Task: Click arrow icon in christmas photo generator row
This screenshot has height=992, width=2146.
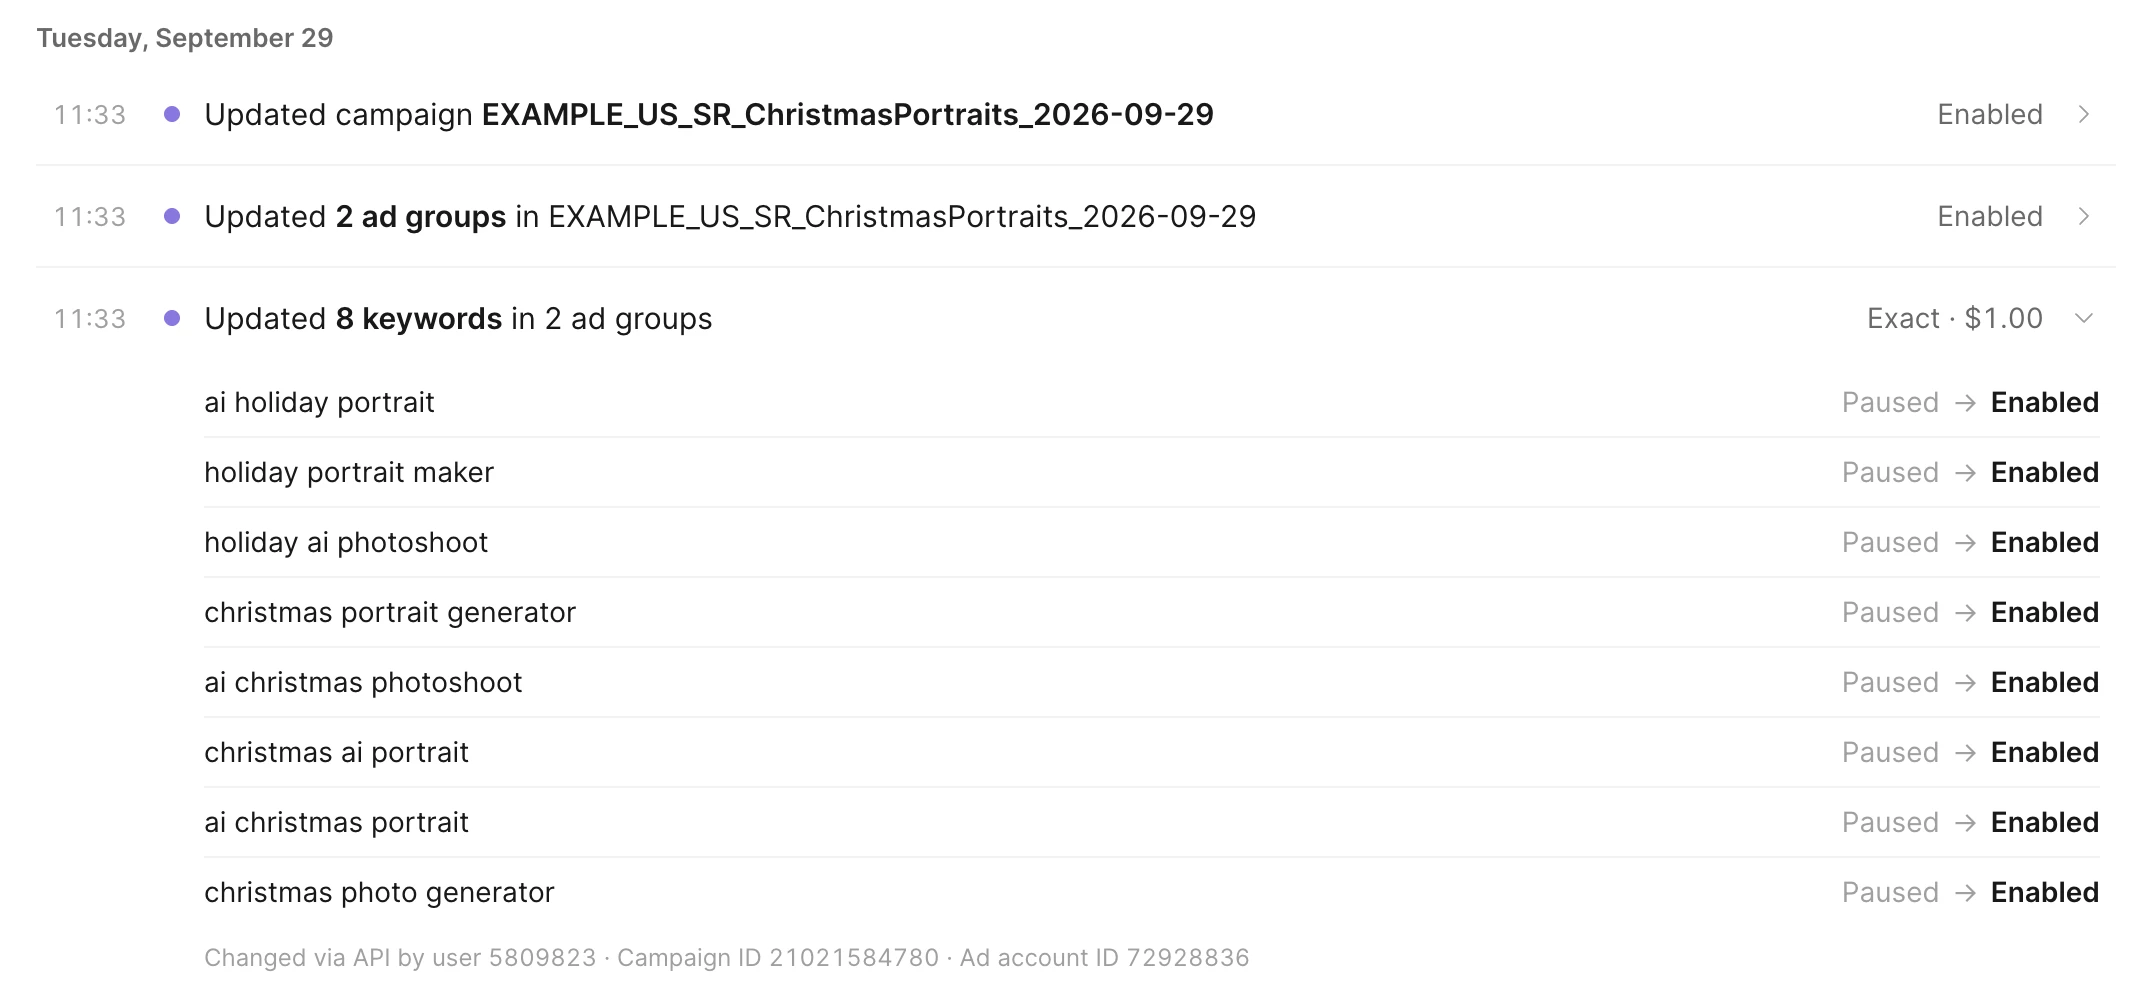Action: pos(1965,893)
